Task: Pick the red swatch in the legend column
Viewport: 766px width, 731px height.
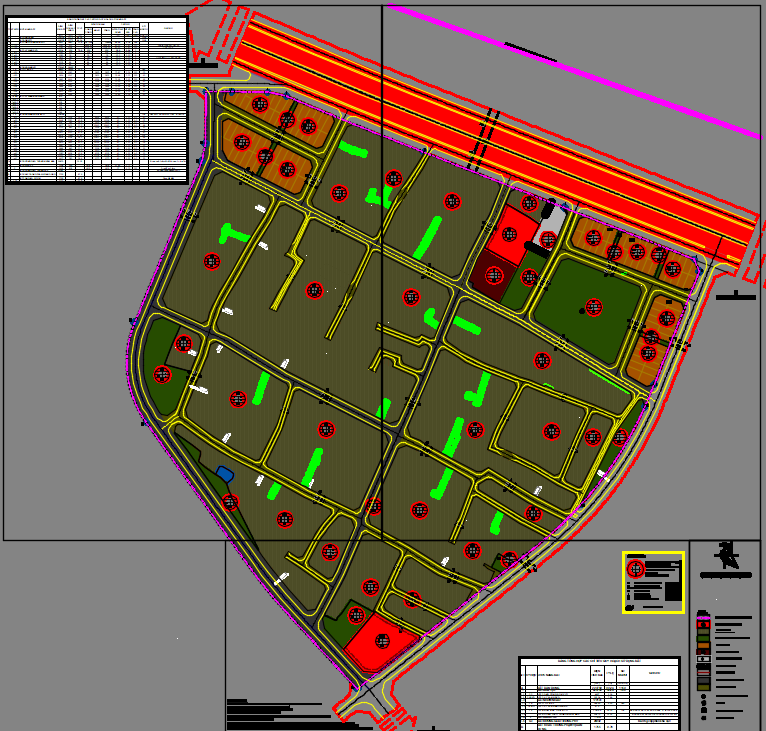Action: tap(704, 623)
